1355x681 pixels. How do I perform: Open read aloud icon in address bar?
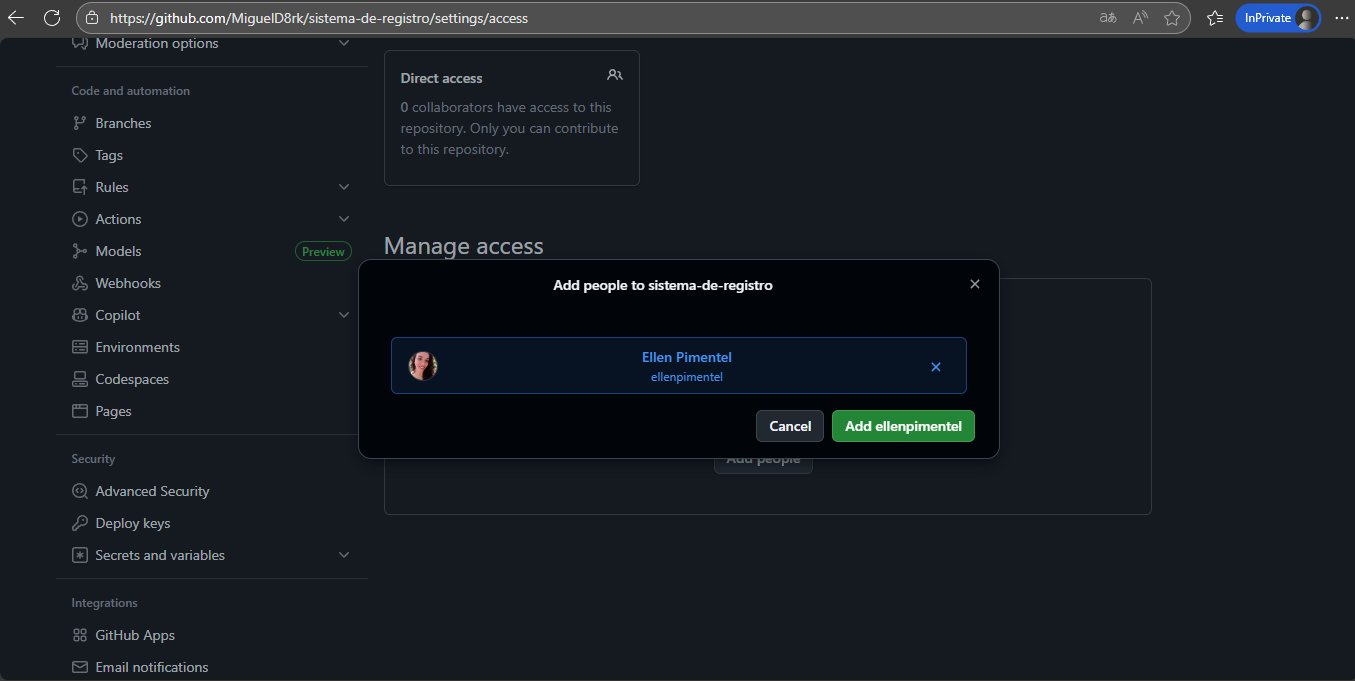(x=1140, y=18)
